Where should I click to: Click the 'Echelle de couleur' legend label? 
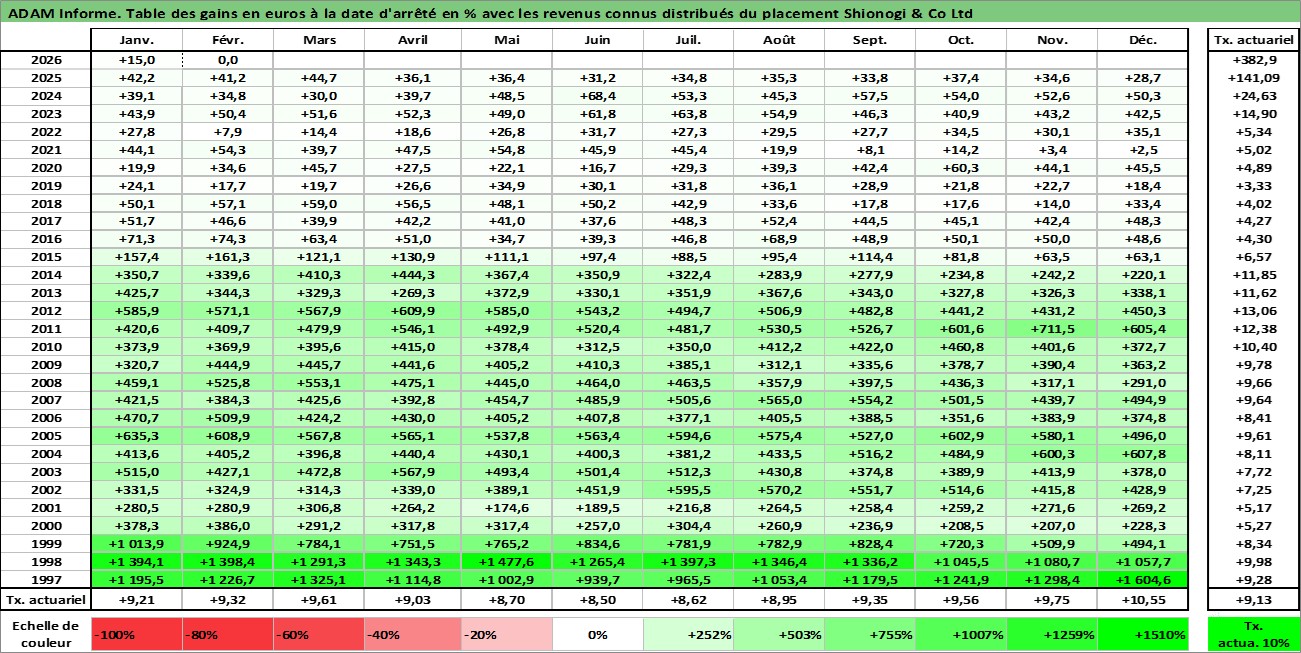pos(45,633)
